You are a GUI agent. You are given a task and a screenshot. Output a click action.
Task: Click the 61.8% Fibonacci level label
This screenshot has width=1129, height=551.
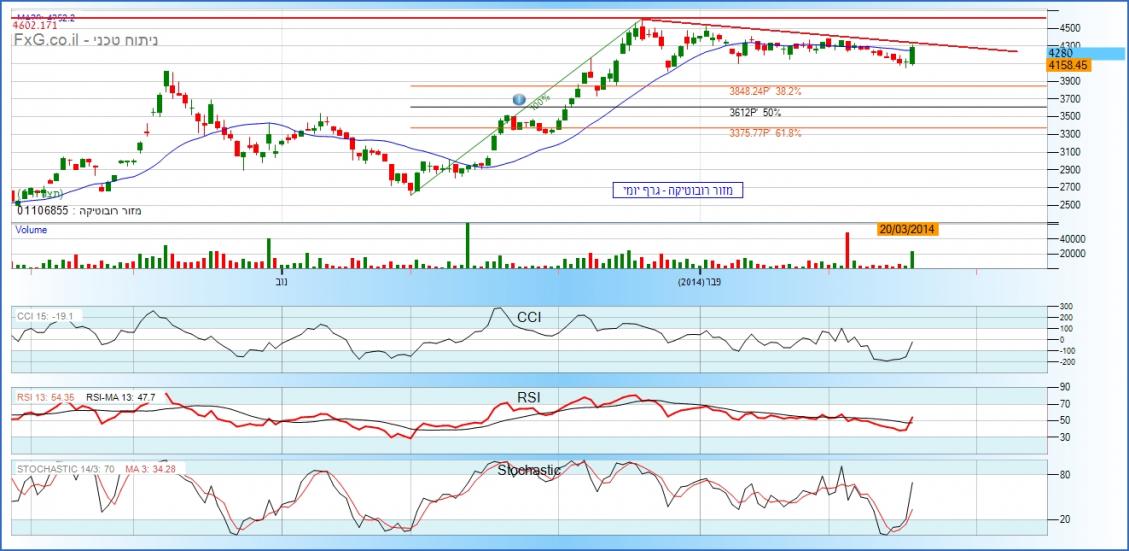click(764, 132)
